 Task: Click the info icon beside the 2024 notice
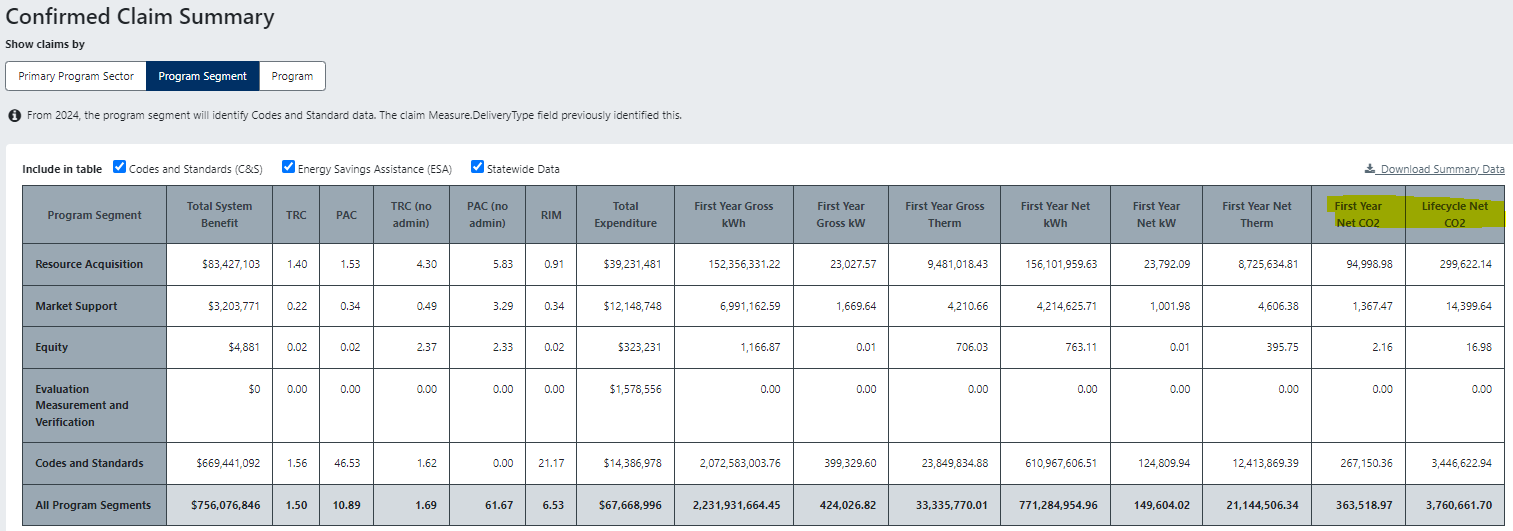pos(14,116)
